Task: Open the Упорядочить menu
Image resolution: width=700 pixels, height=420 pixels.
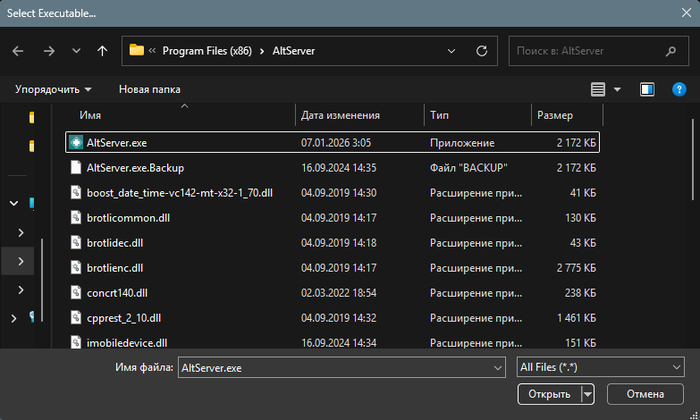Action: 53,89
